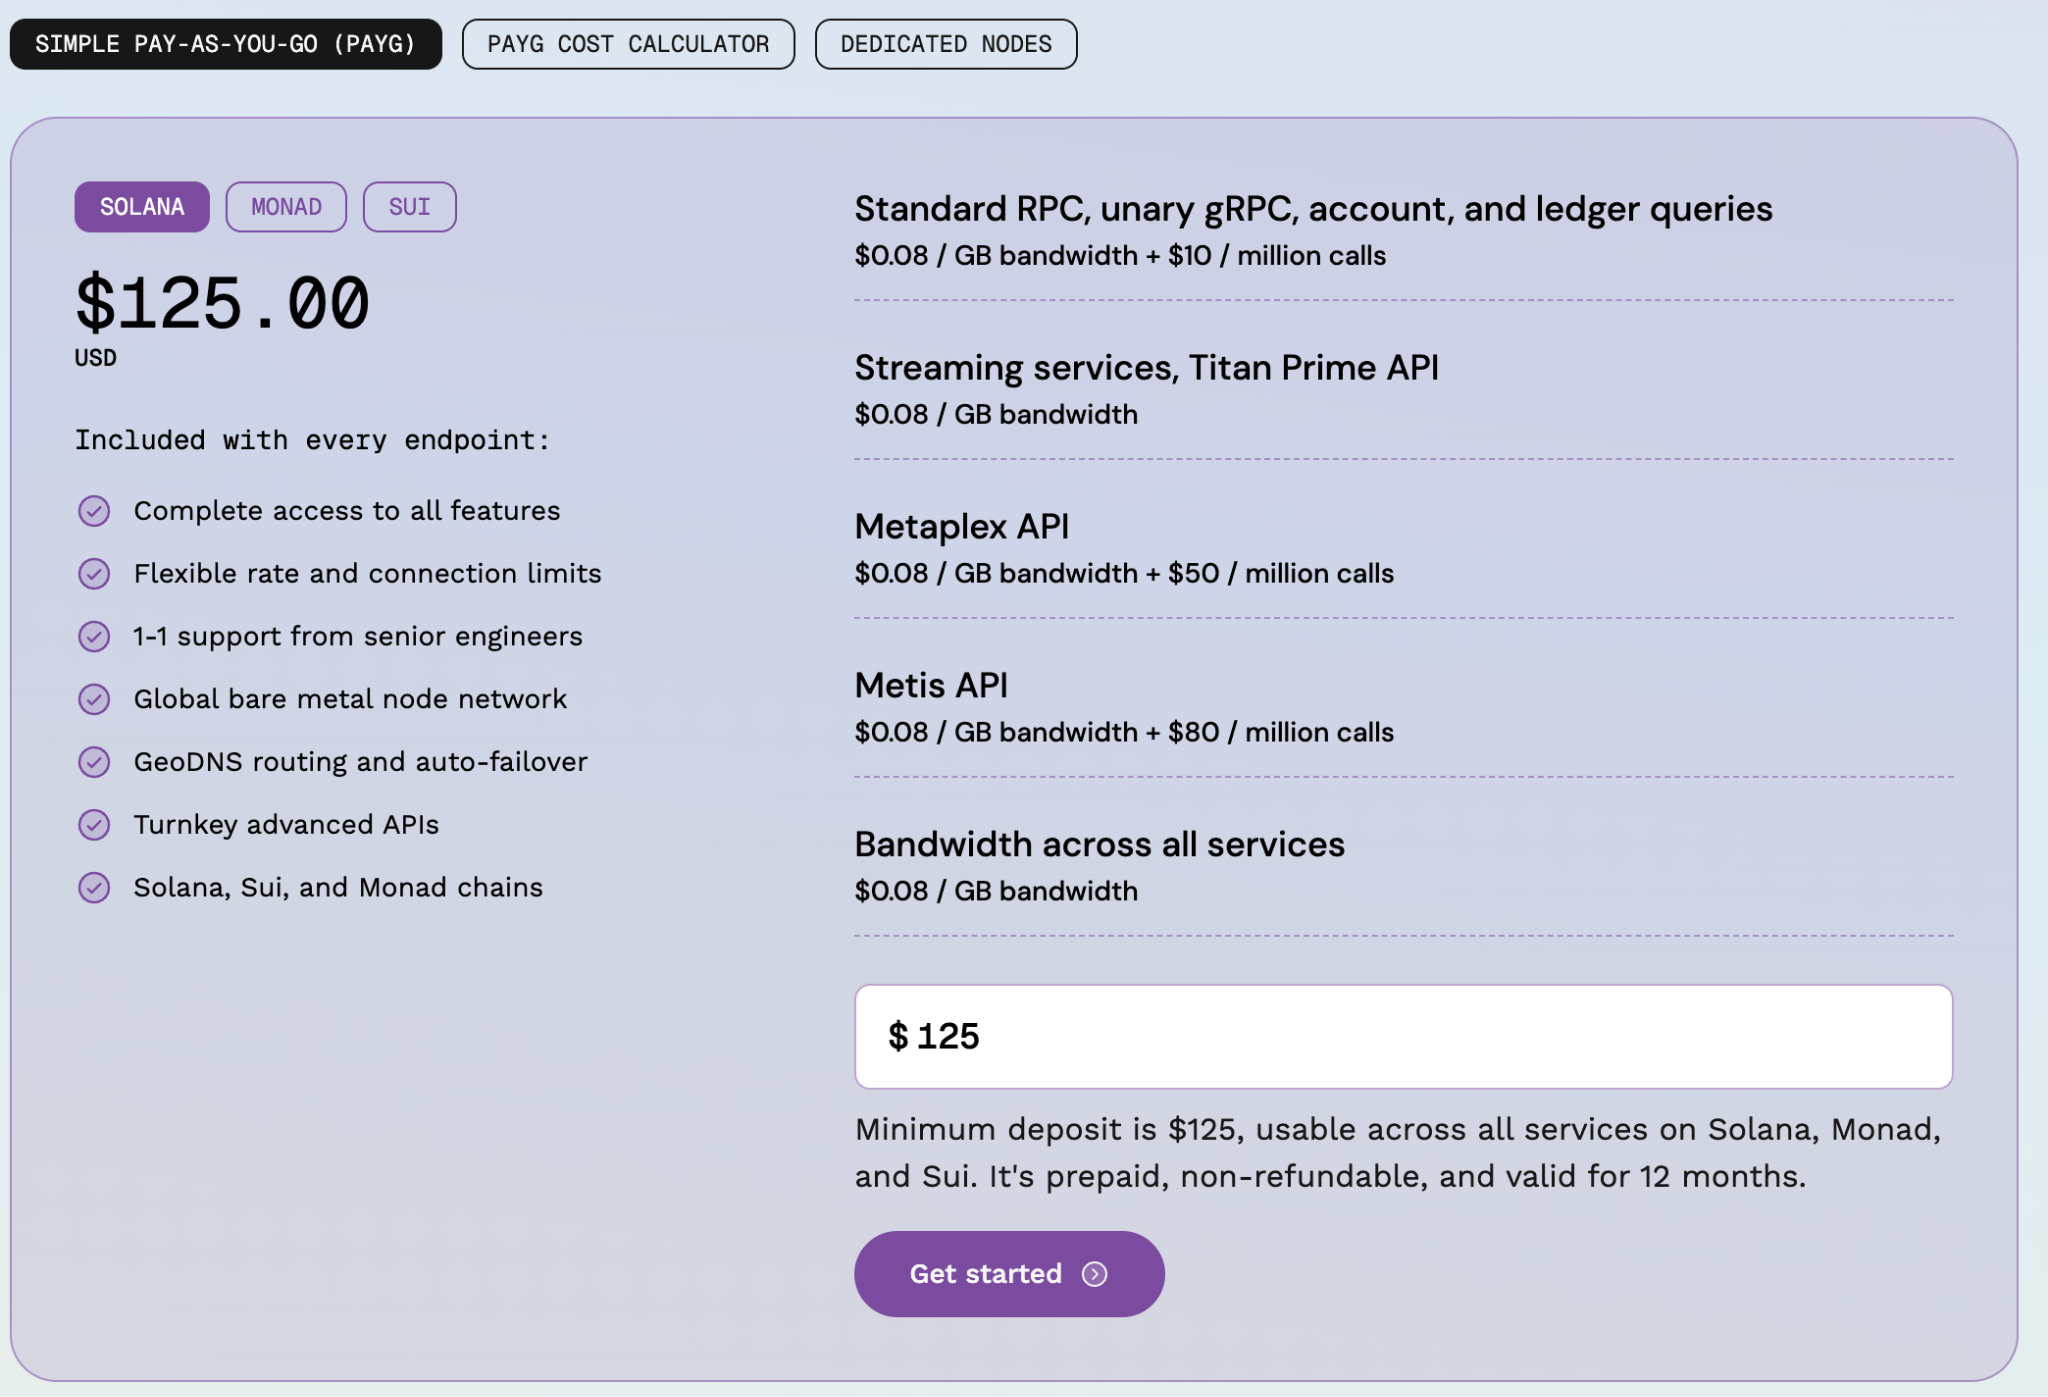The image size is (2048, 1397).
Task: Click '$0.08 / GB bandwidth + $80 / million calls'
Action: (1124, 732)
